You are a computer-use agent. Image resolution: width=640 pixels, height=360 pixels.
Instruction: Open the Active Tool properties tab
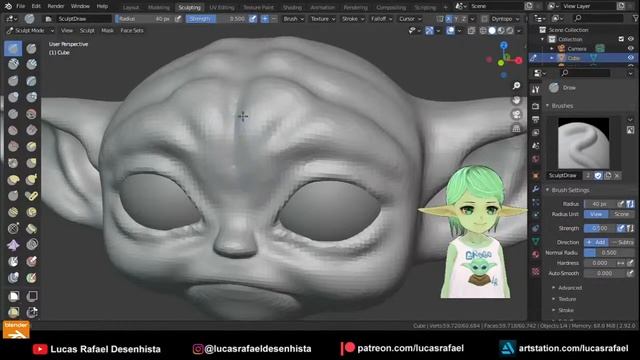point(536,90)
